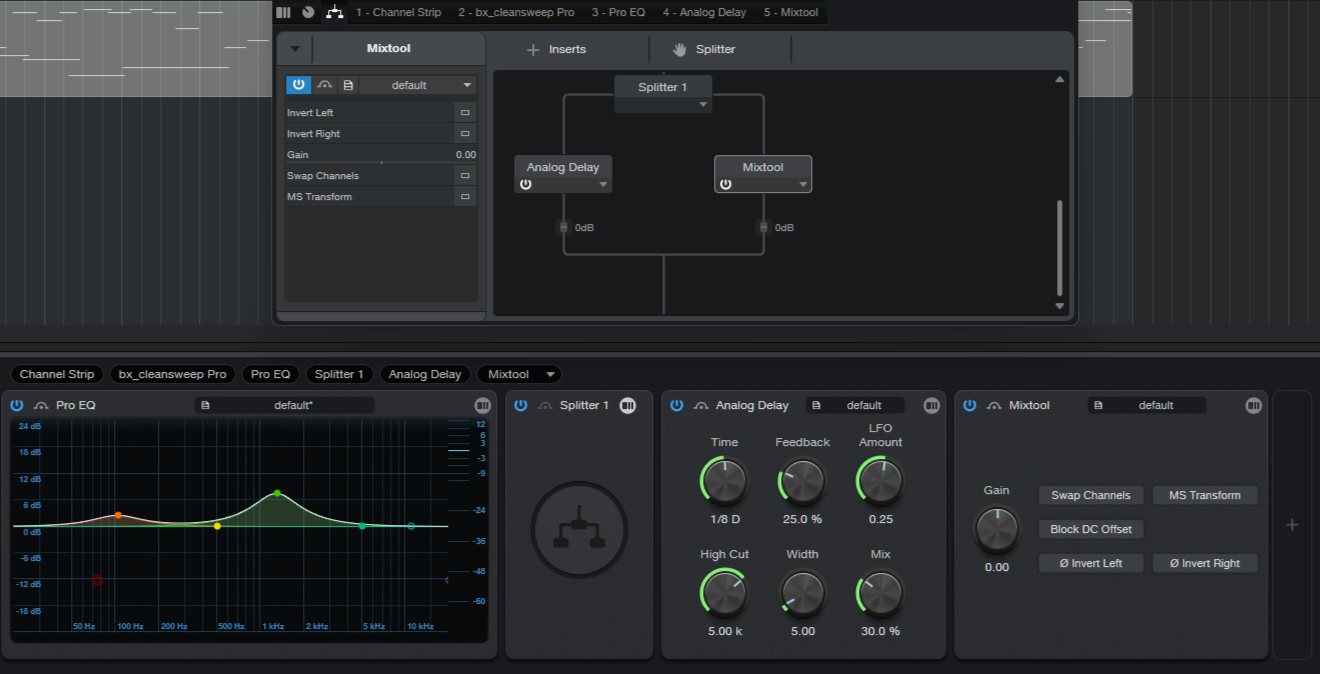Click the Analog Delay Feedback knob

(x=802, y=481)
